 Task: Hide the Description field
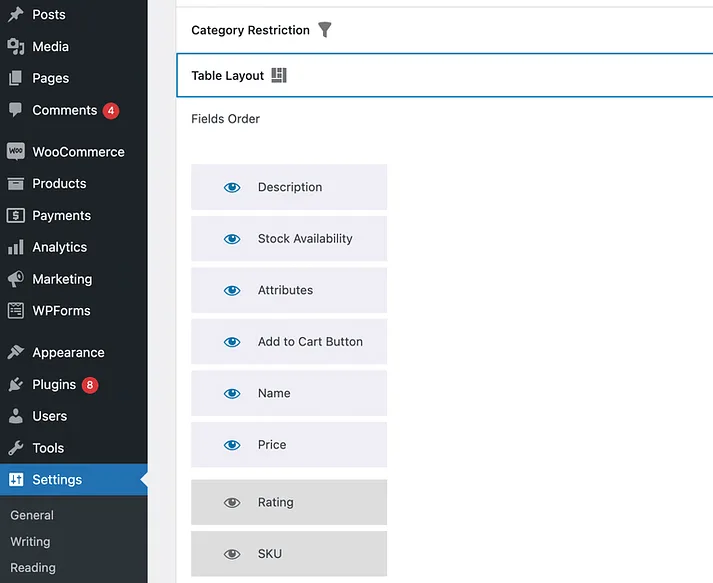(232, 187)
